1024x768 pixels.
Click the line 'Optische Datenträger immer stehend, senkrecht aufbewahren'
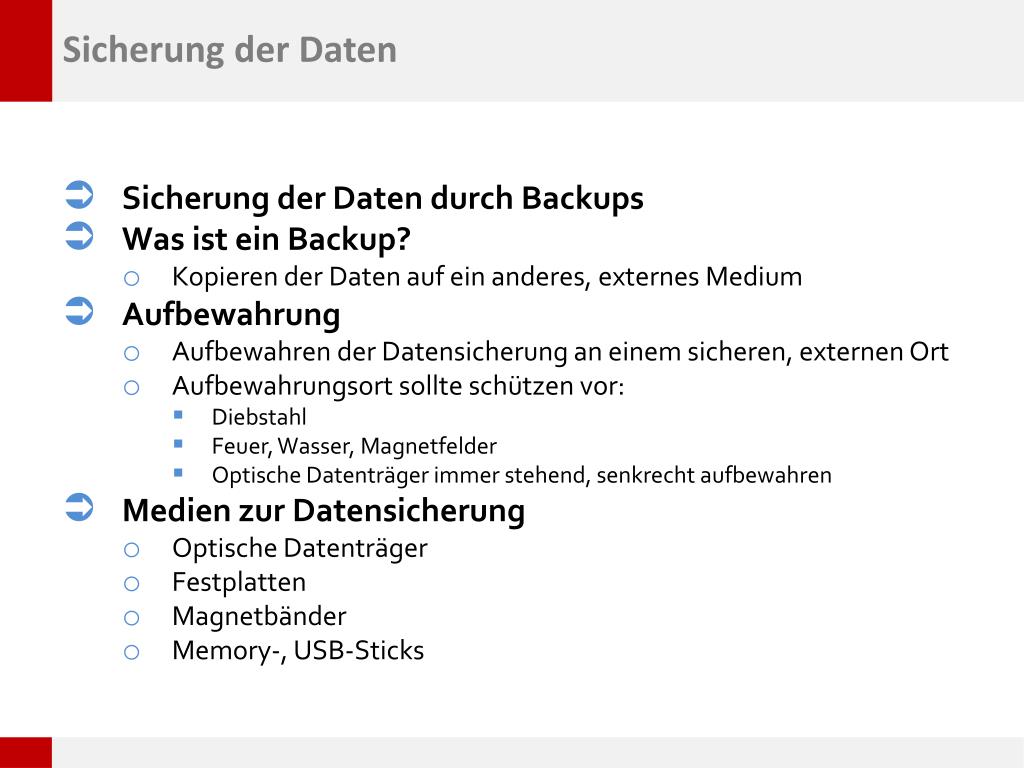point(522,475)
